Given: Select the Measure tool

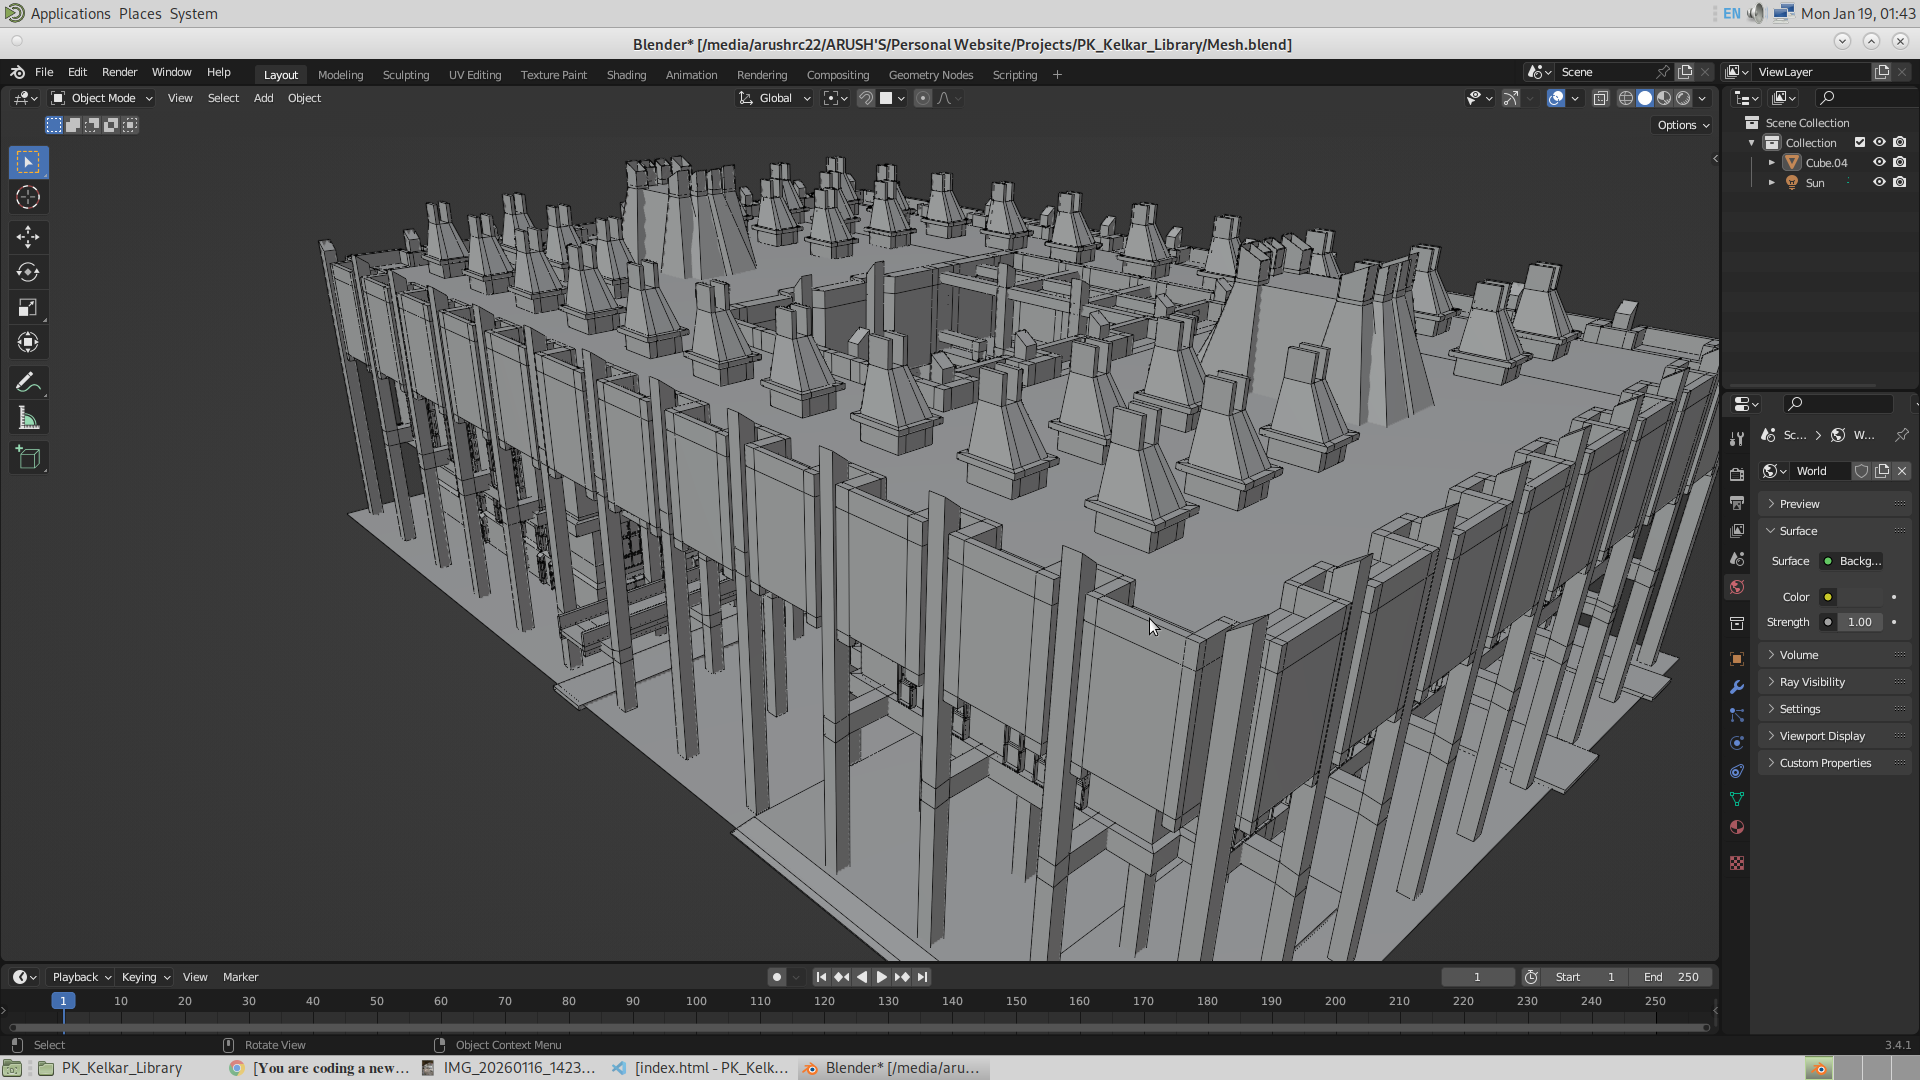Looking at the screenshot, I should point(28,419).
